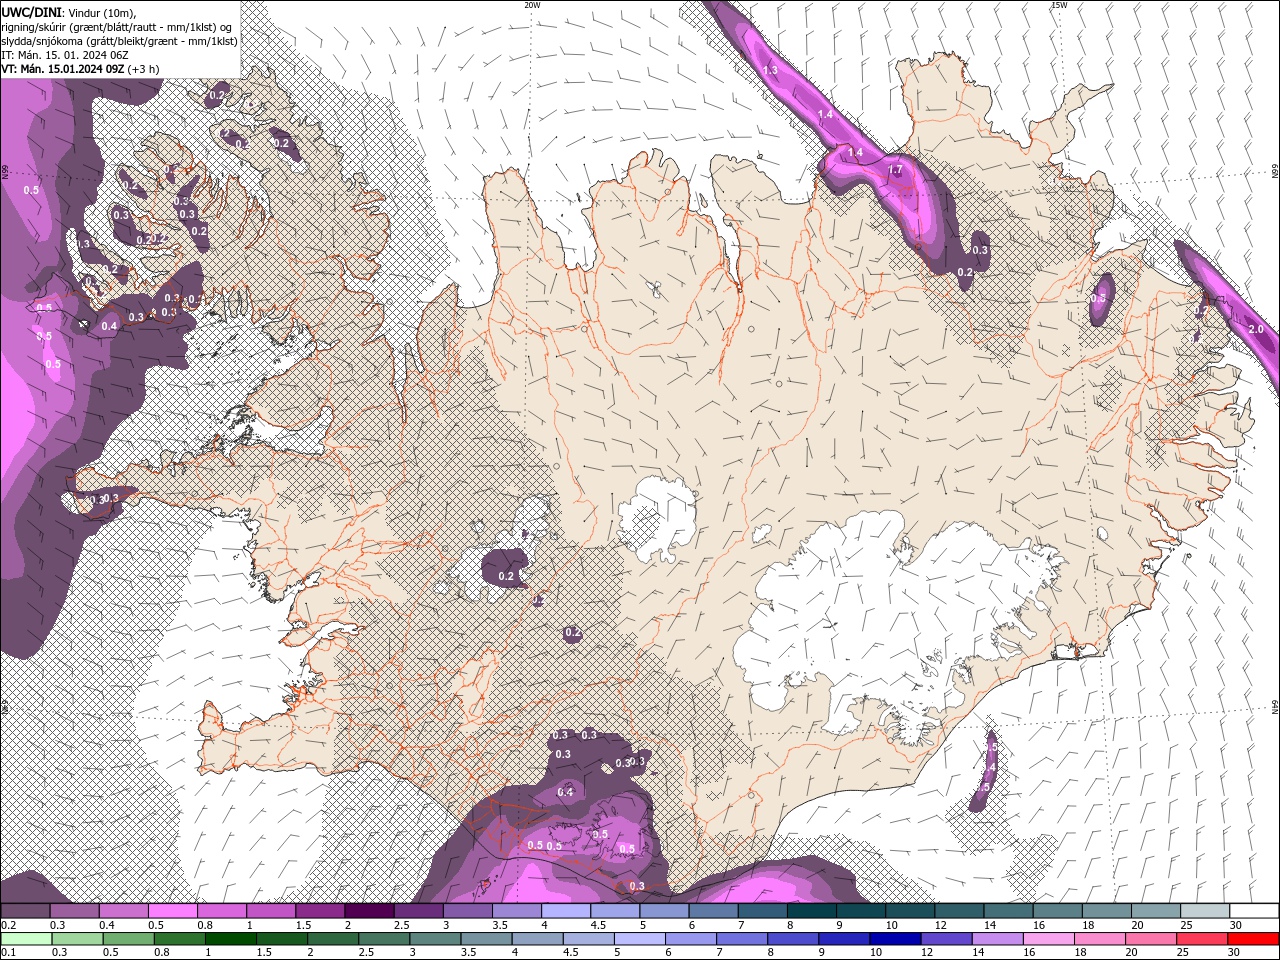The image size is (1280, 960).
Task: Click the deep blue 10 swatch in lower legend
Action: coord(895,939)
